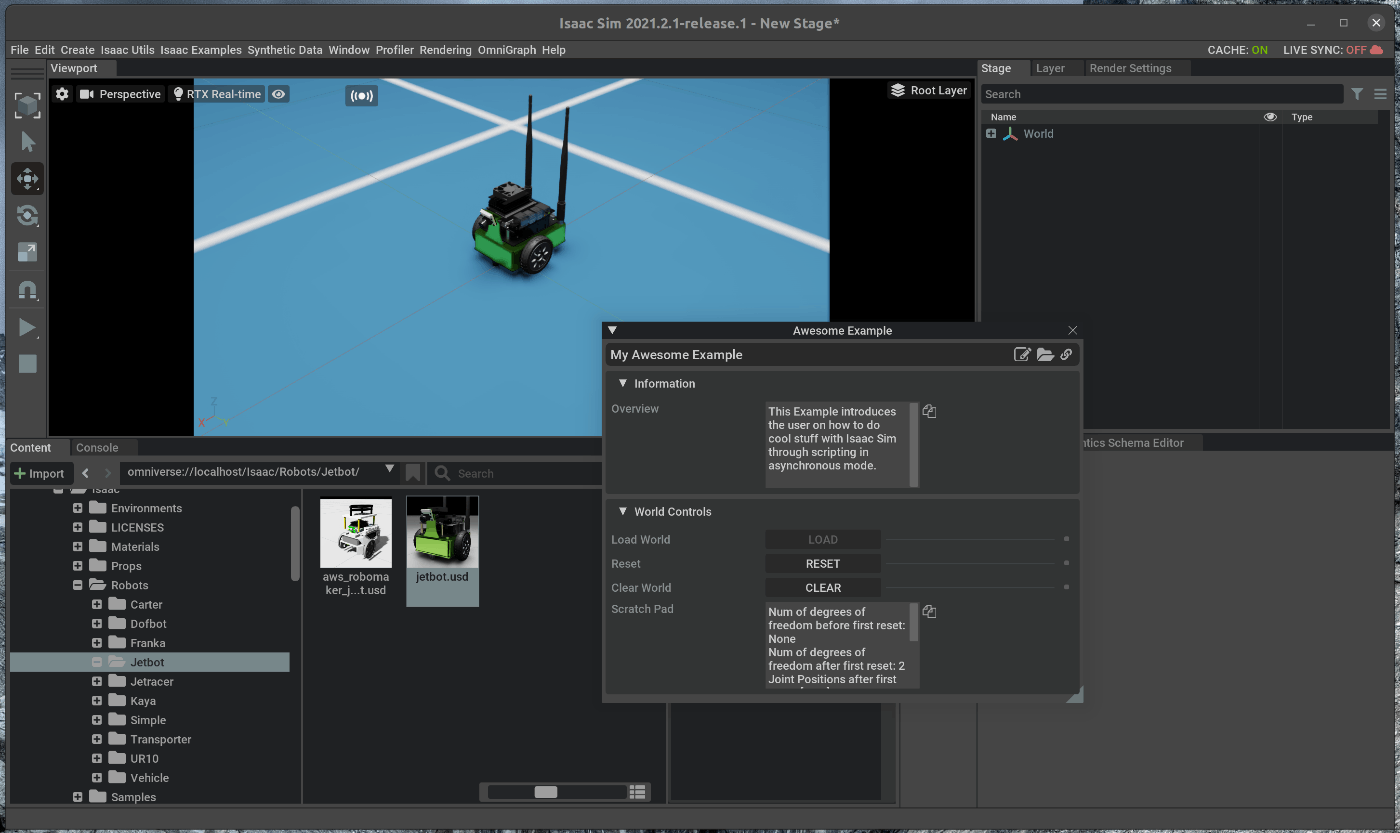Click the CLEAR button
Image resolution: width=1400 pixels, height=833 pixels.
(x=823, y=588)
